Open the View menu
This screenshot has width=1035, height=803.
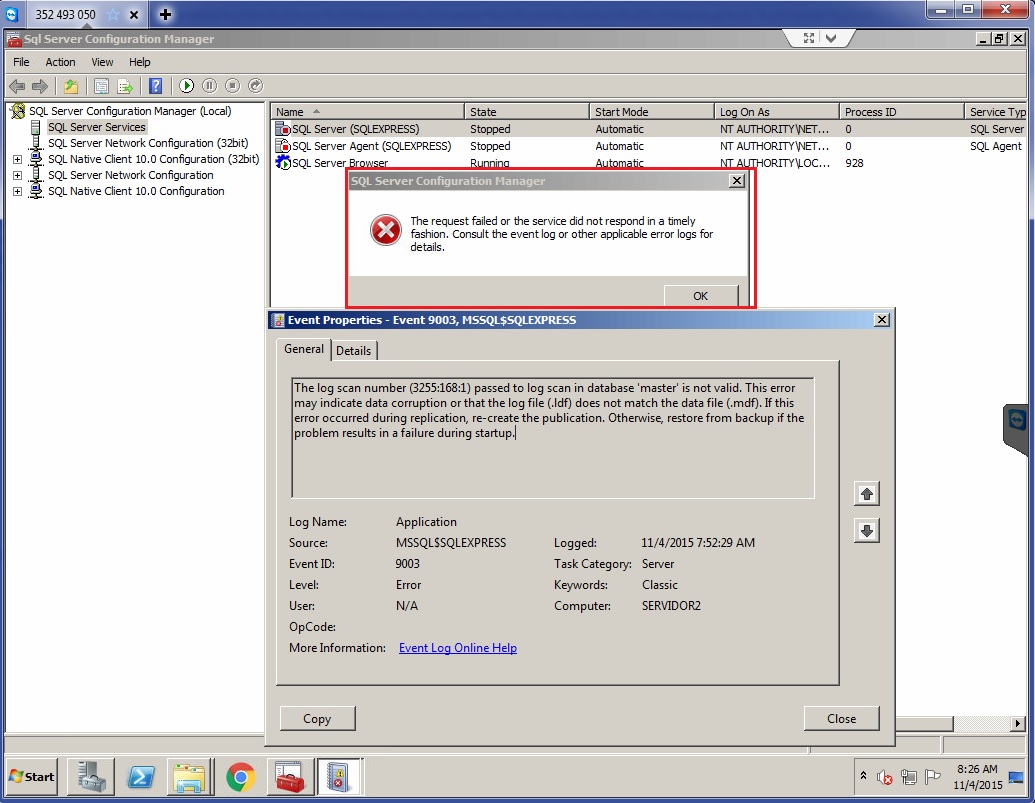[x=102, y=62]
